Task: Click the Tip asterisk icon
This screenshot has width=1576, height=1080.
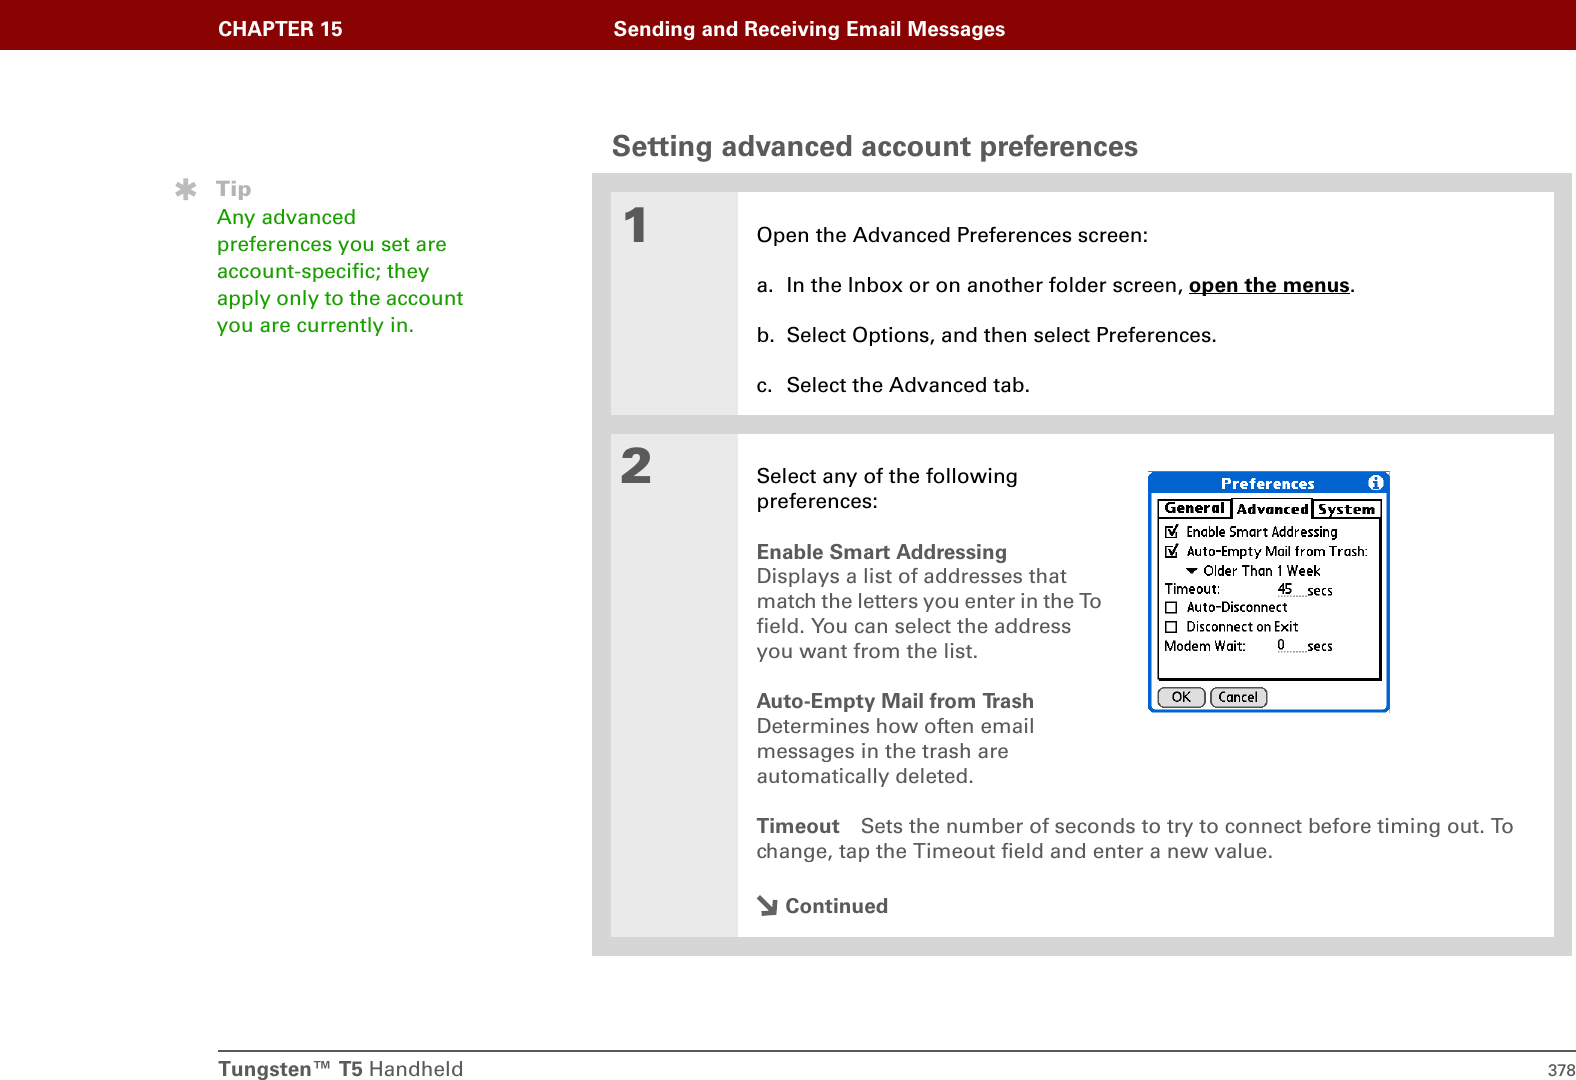Action: (x=186, y=189)
